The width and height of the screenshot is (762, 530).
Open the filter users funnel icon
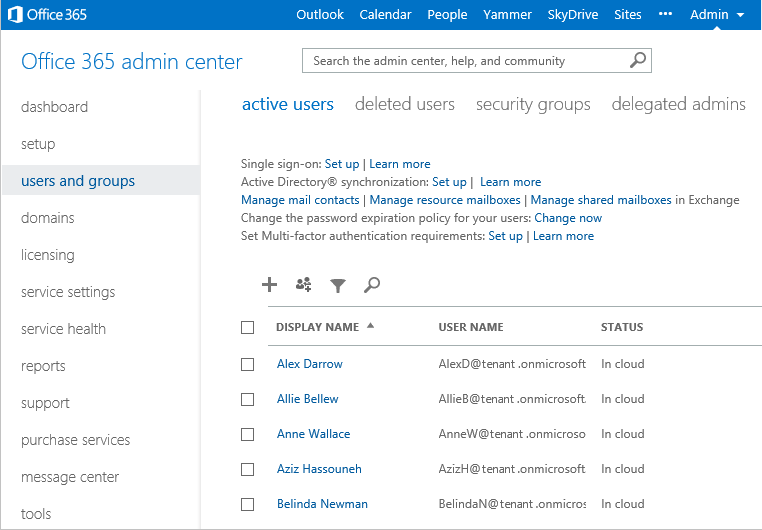tap(338, 286)
